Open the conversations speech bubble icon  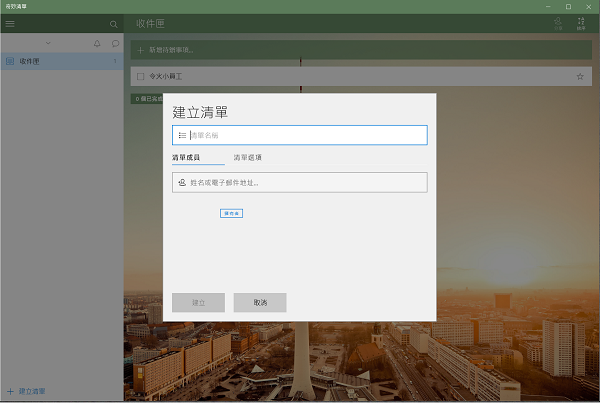tap(115, 43)
